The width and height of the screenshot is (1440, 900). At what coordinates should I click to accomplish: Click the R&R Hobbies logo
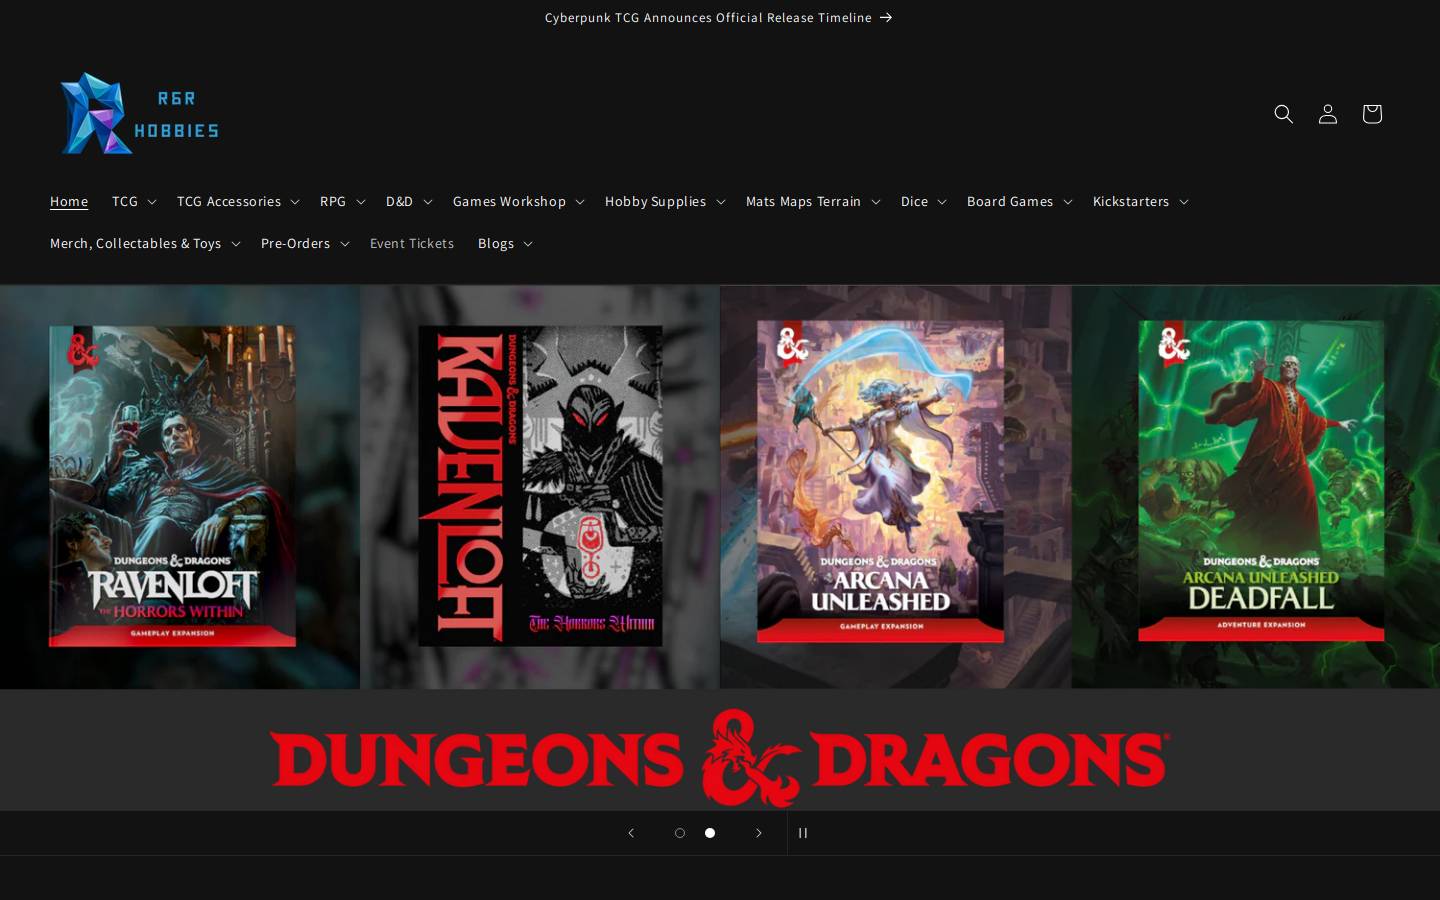point(139,114)
